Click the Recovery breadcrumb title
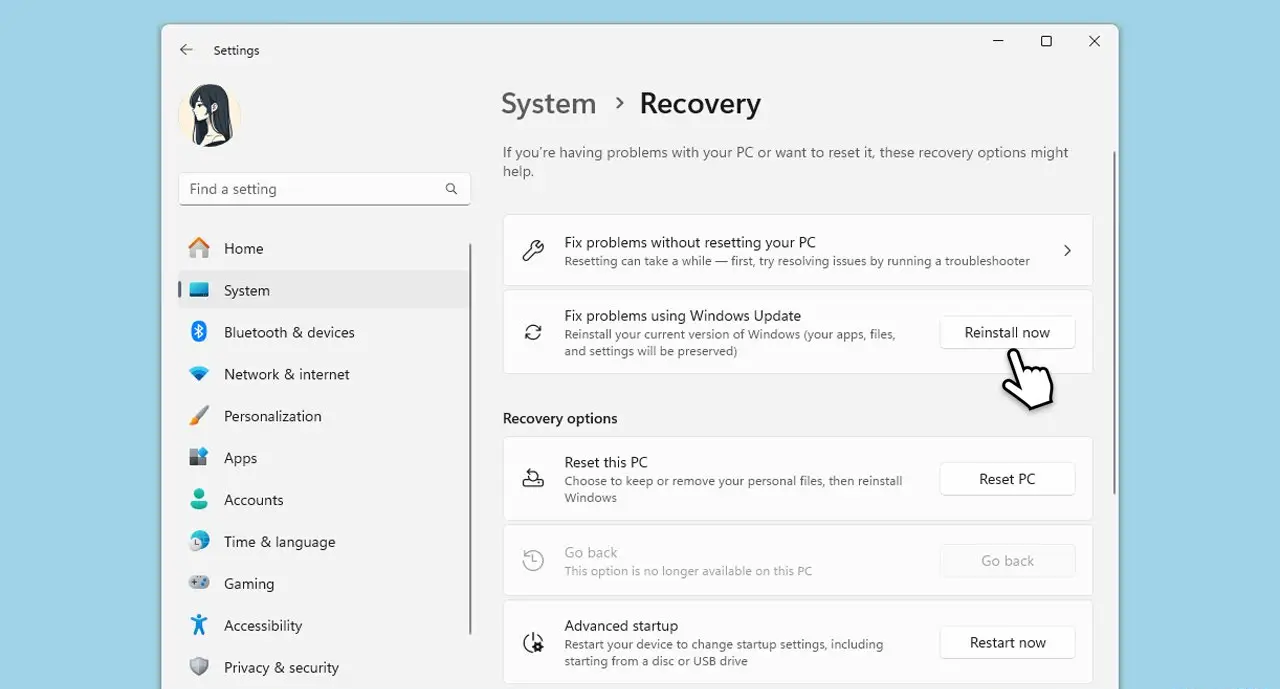Image resolution: width=1280 pixels, height=689 pixels. coord(700,104)
